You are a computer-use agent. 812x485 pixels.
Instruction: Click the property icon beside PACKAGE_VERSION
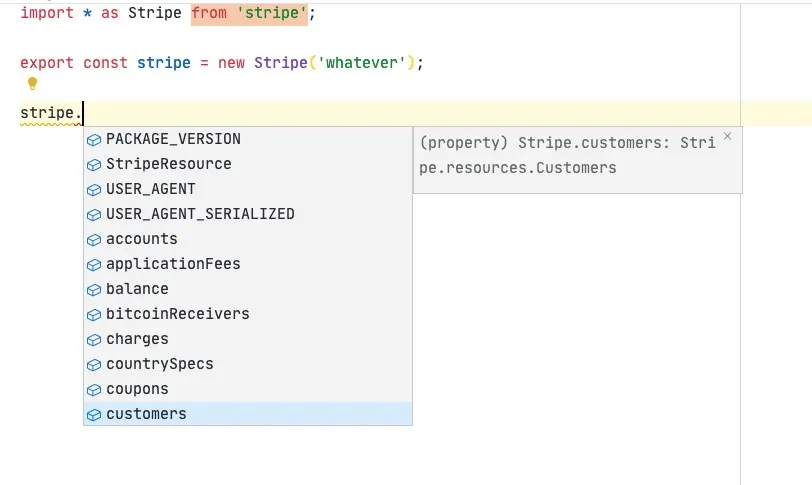coord(94,139)
